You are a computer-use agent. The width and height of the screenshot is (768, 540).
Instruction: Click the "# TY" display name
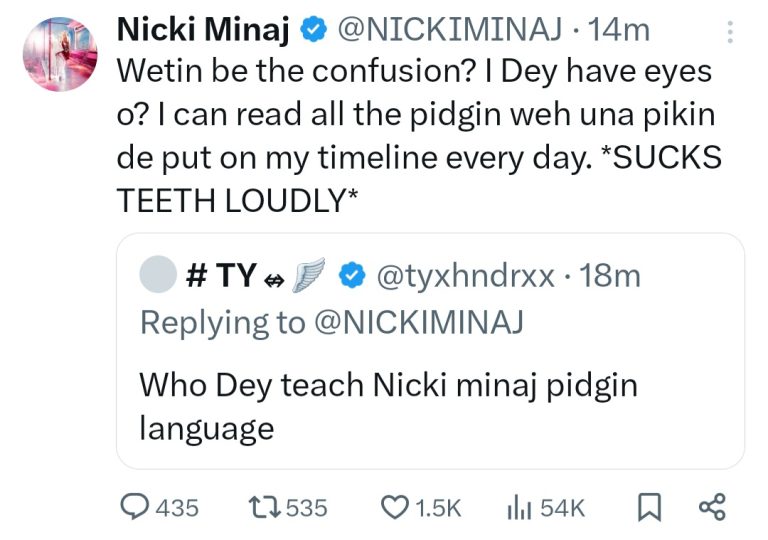pos(221,276)
